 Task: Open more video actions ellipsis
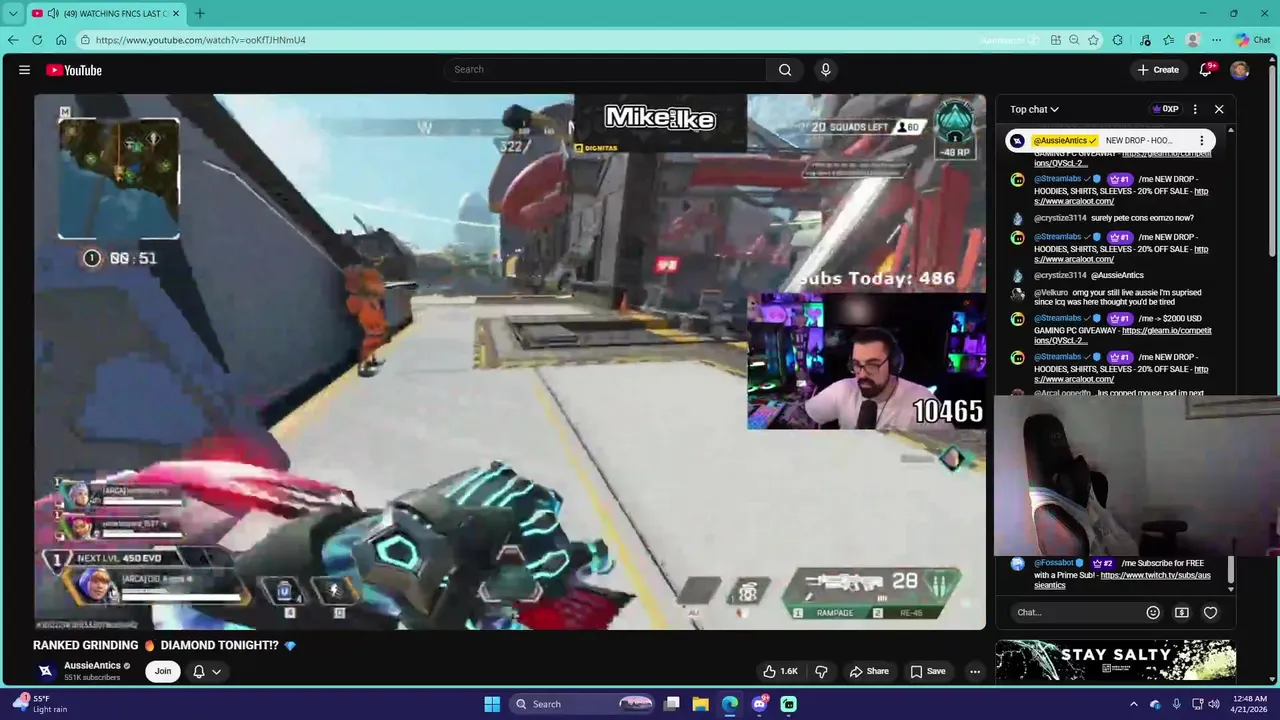coord(975,671)
